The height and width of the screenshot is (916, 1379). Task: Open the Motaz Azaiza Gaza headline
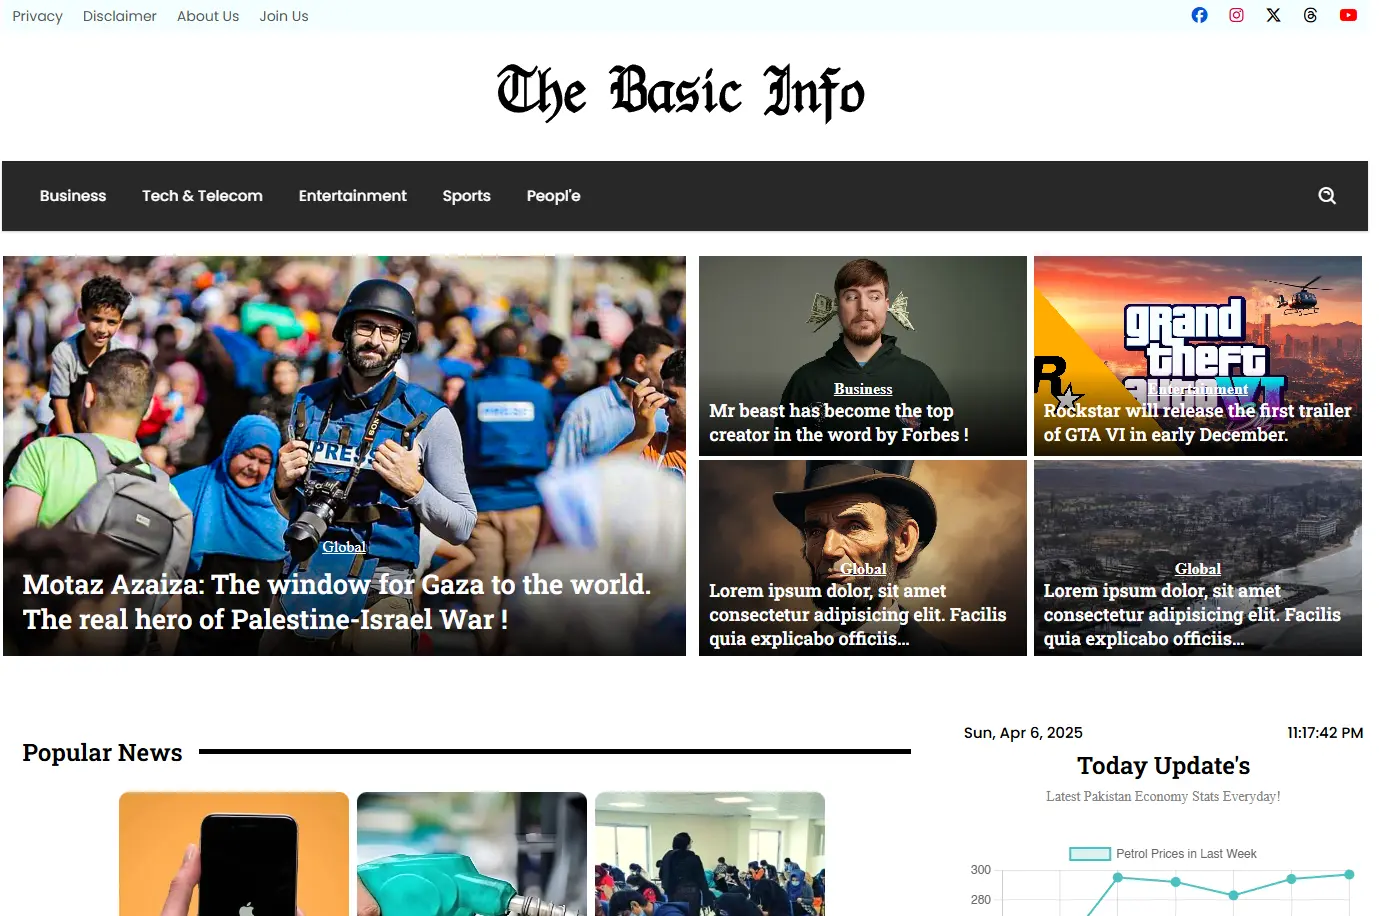tap(337, 602)
